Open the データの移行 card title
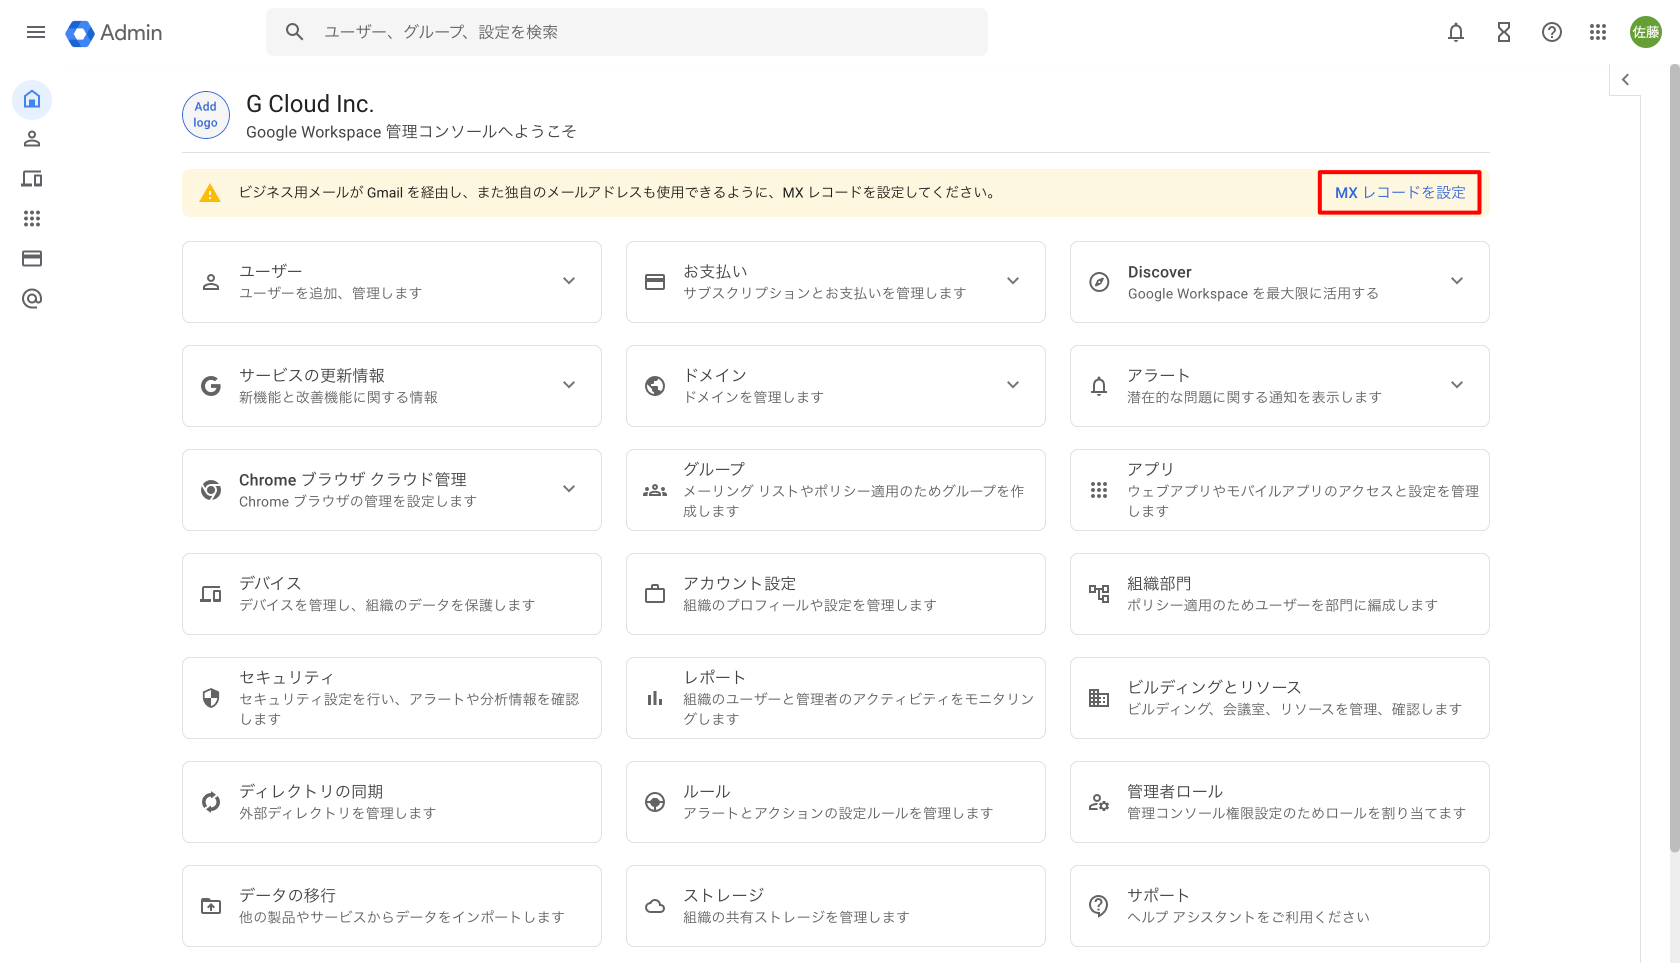The width and height of the screenshot is (1680, 963). (287, 895)
